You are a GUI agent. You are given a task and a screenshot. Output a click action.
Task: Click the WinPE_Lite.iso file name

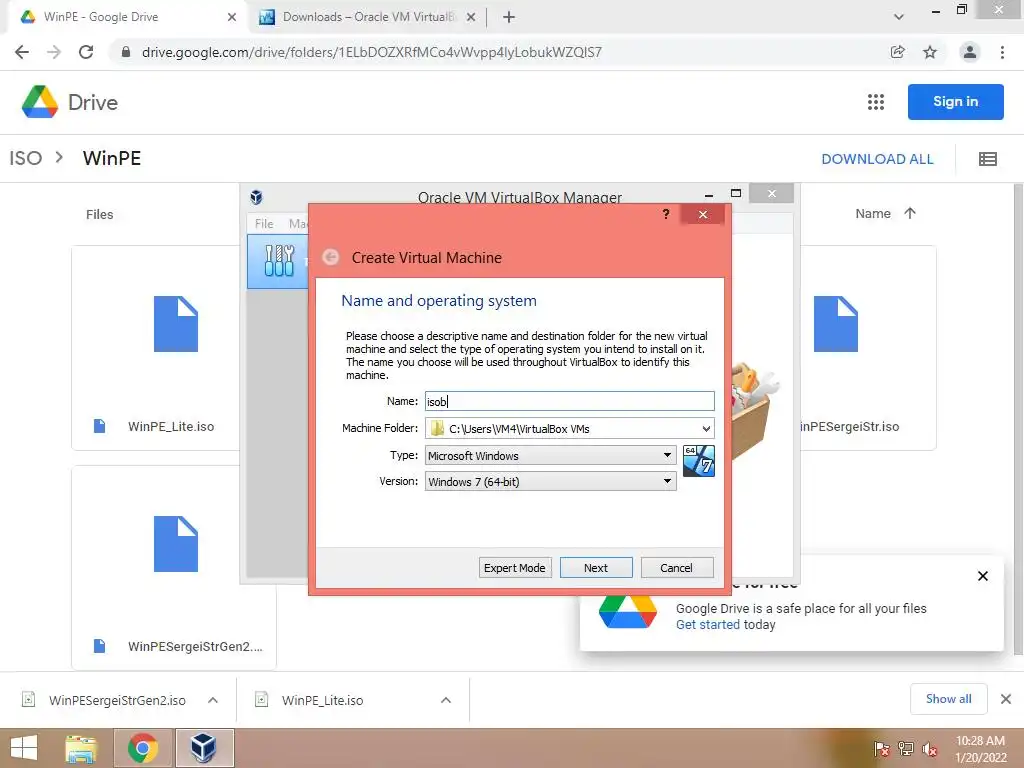pos(171,426)
